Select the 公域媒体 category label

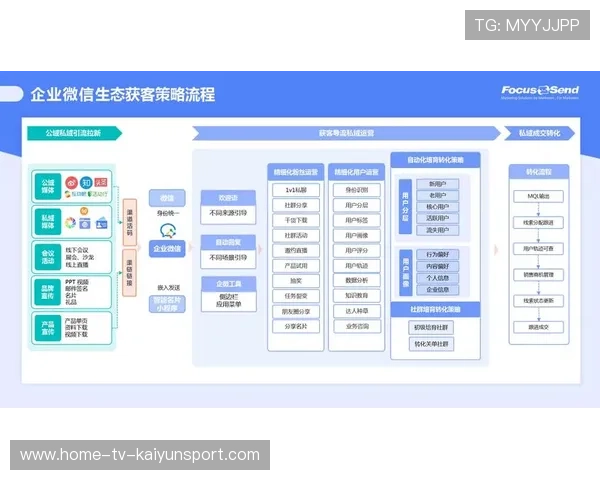tap(48, 186)
